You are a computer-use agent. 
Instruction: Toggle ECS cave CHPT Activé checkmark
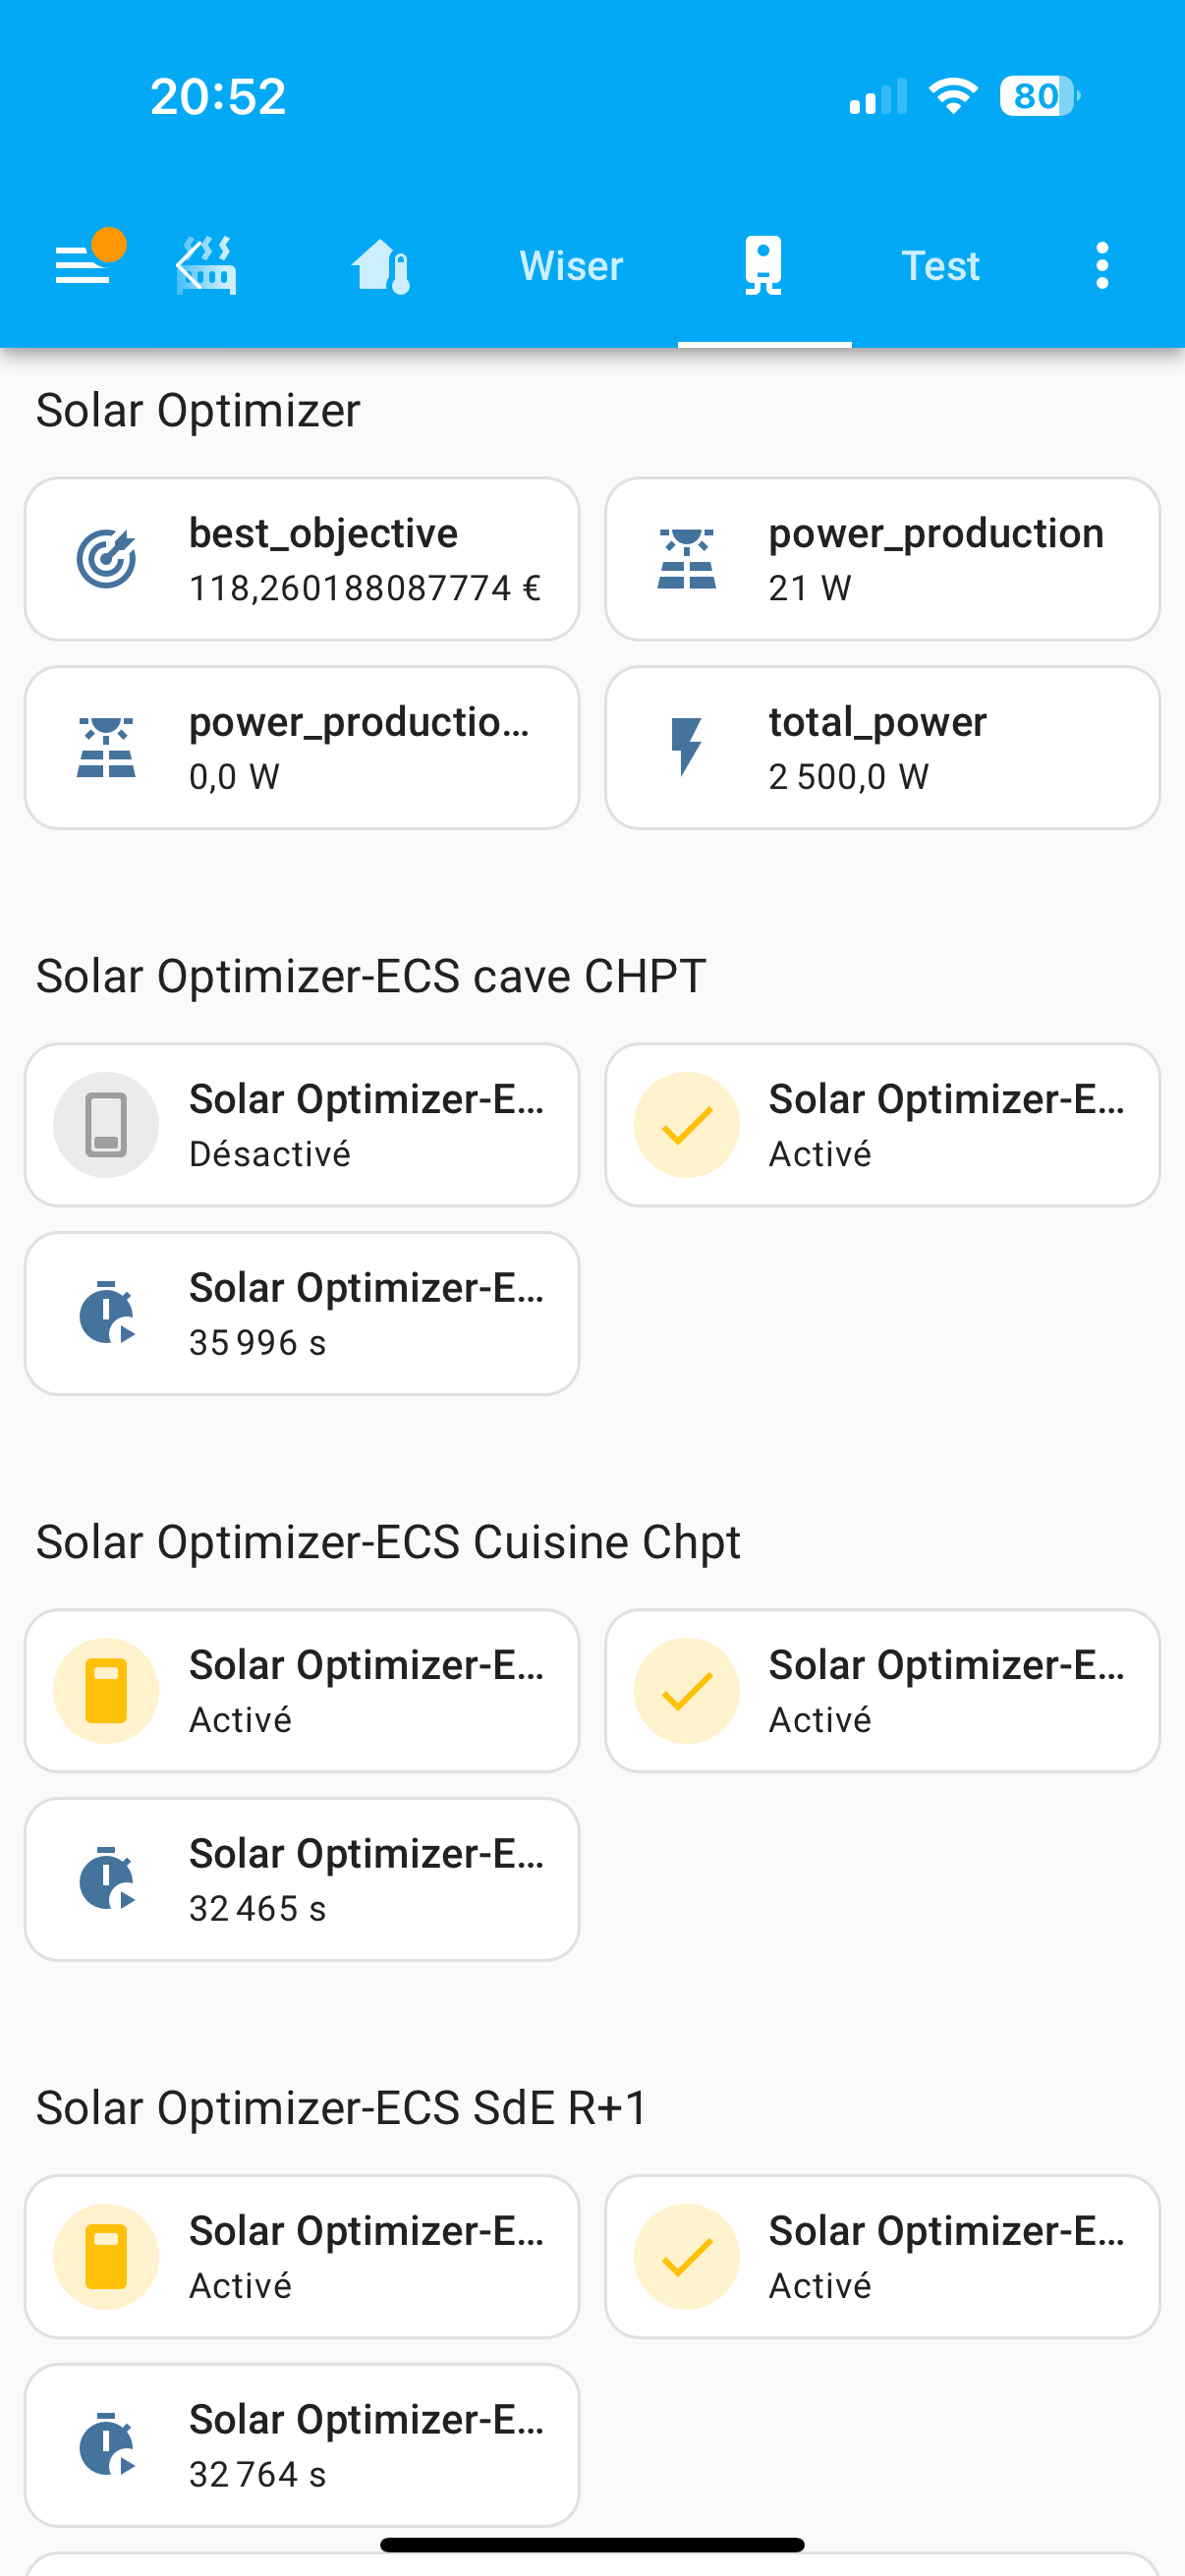[x=686, y=1125]
